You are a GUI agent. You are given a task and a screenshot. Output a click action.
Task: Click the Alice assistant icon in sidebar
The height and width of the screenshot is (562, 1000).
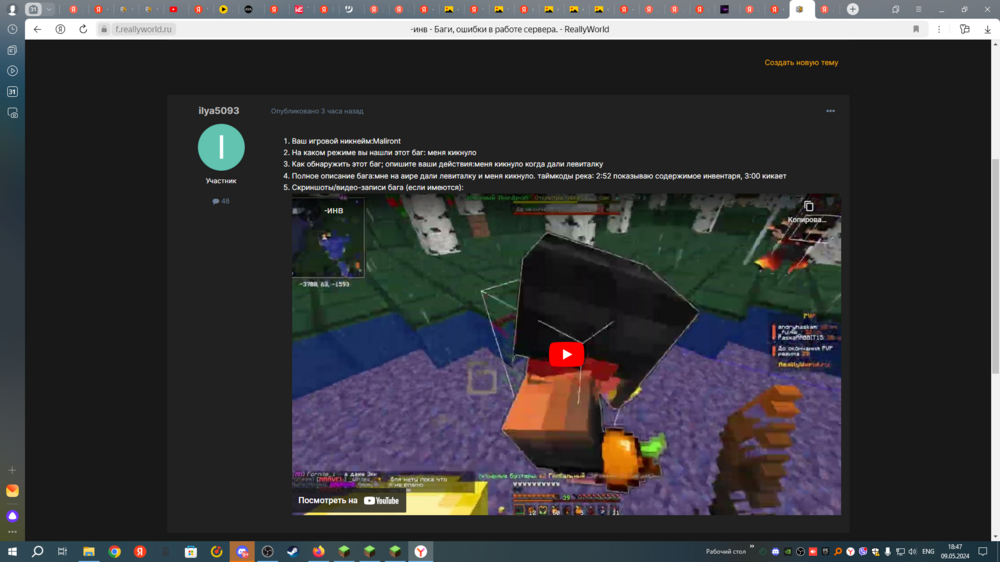(12, 515)
